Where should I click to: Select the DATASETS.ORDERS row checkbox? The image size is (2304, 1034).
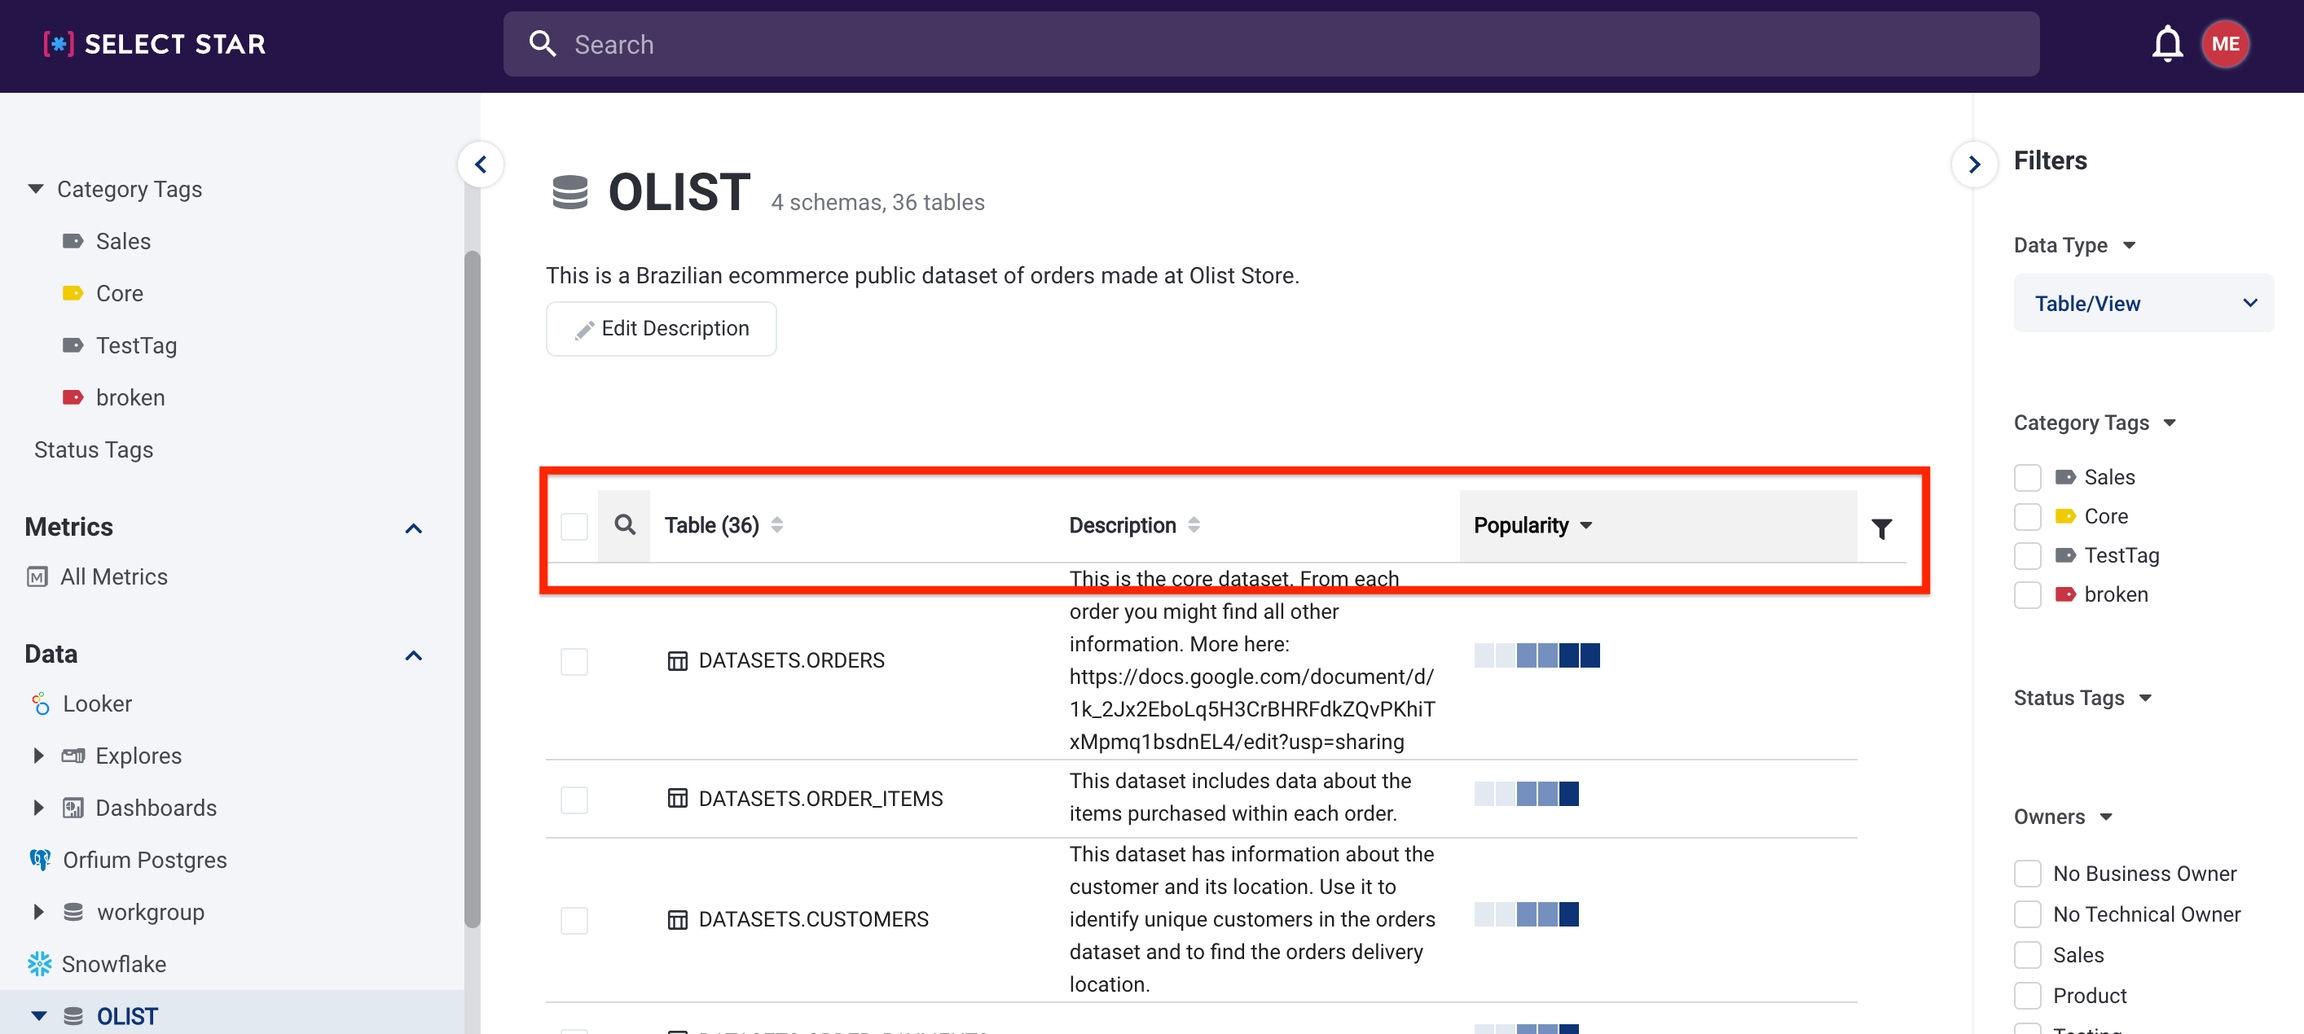pos(574,661)
